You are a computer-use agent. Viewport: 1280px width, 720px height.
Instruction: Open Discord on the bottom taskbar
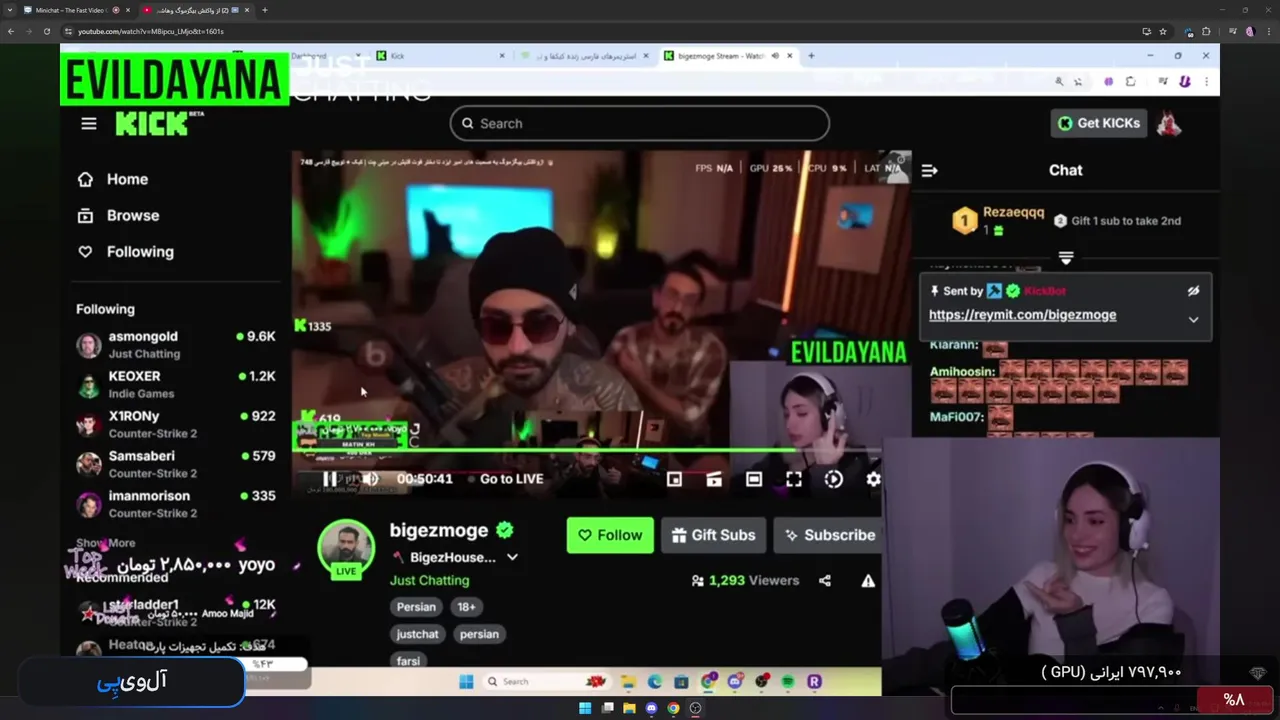(651, 708)
